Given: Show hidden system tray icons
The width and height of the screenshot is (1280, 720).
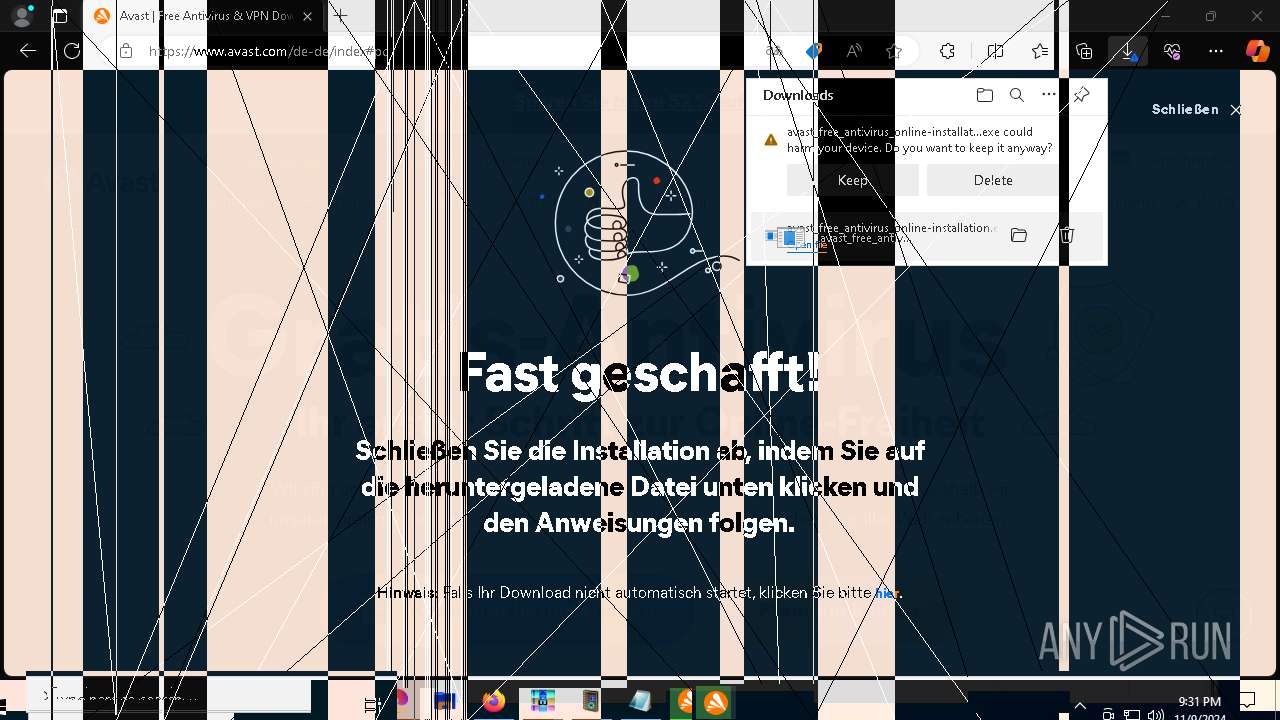Looking at the screenshot, I should tap(1080, 706).
